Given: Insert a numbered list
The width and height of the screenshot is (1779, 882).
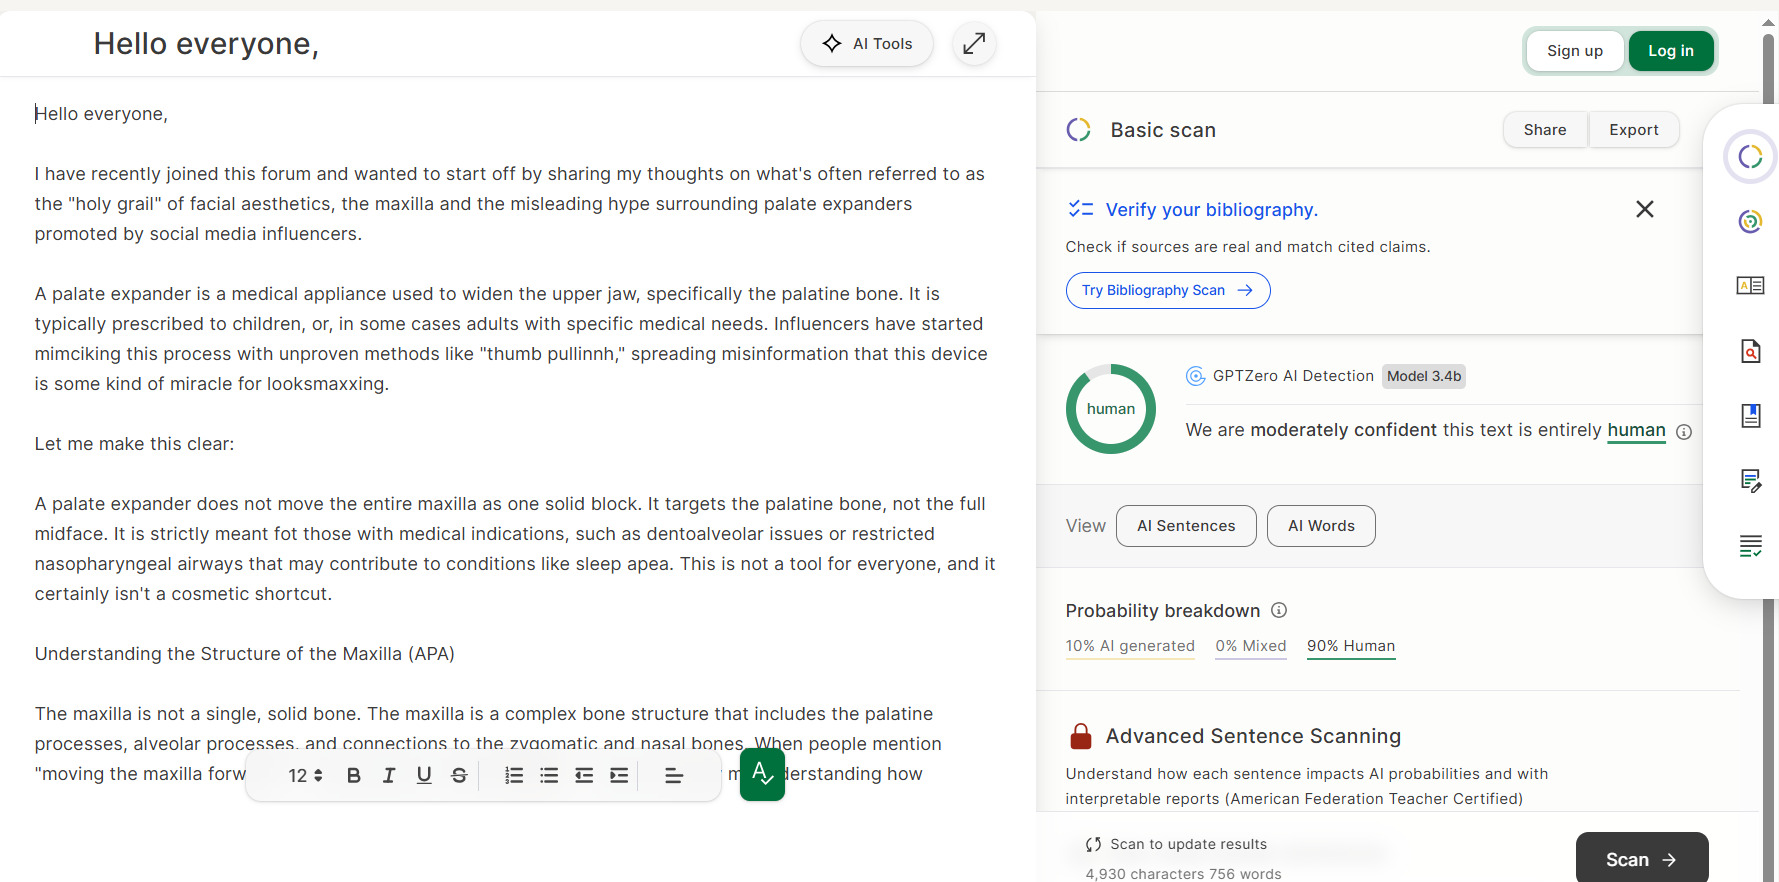Looking at the screenshot, I should [514, 775].
